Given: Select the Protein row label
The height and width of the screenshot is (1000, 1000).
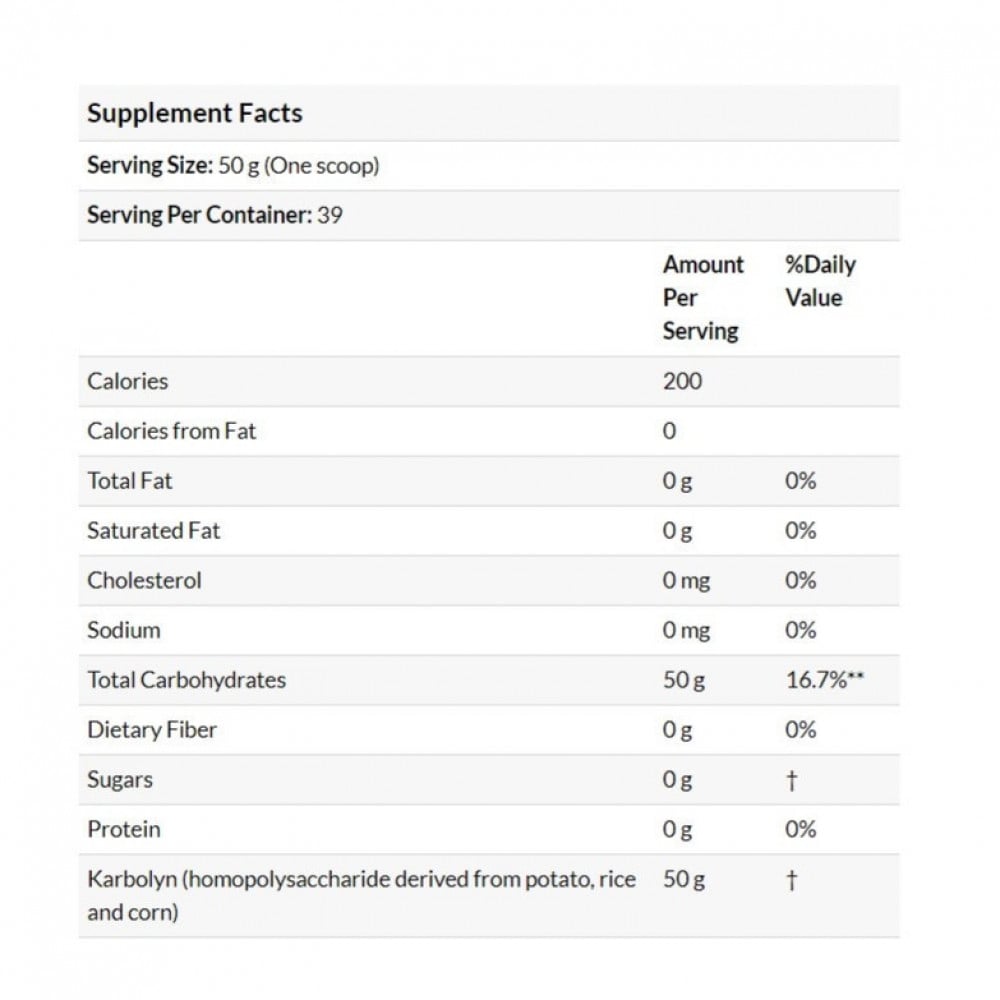Looking at the screenshot, I should (x=123, y=830).
